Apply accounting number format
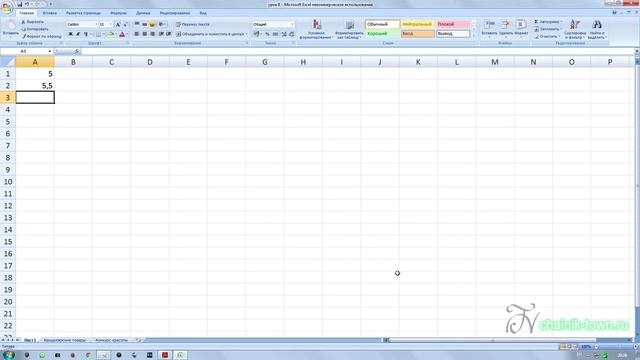The image size is (640, 360). [x=257, y=34]
